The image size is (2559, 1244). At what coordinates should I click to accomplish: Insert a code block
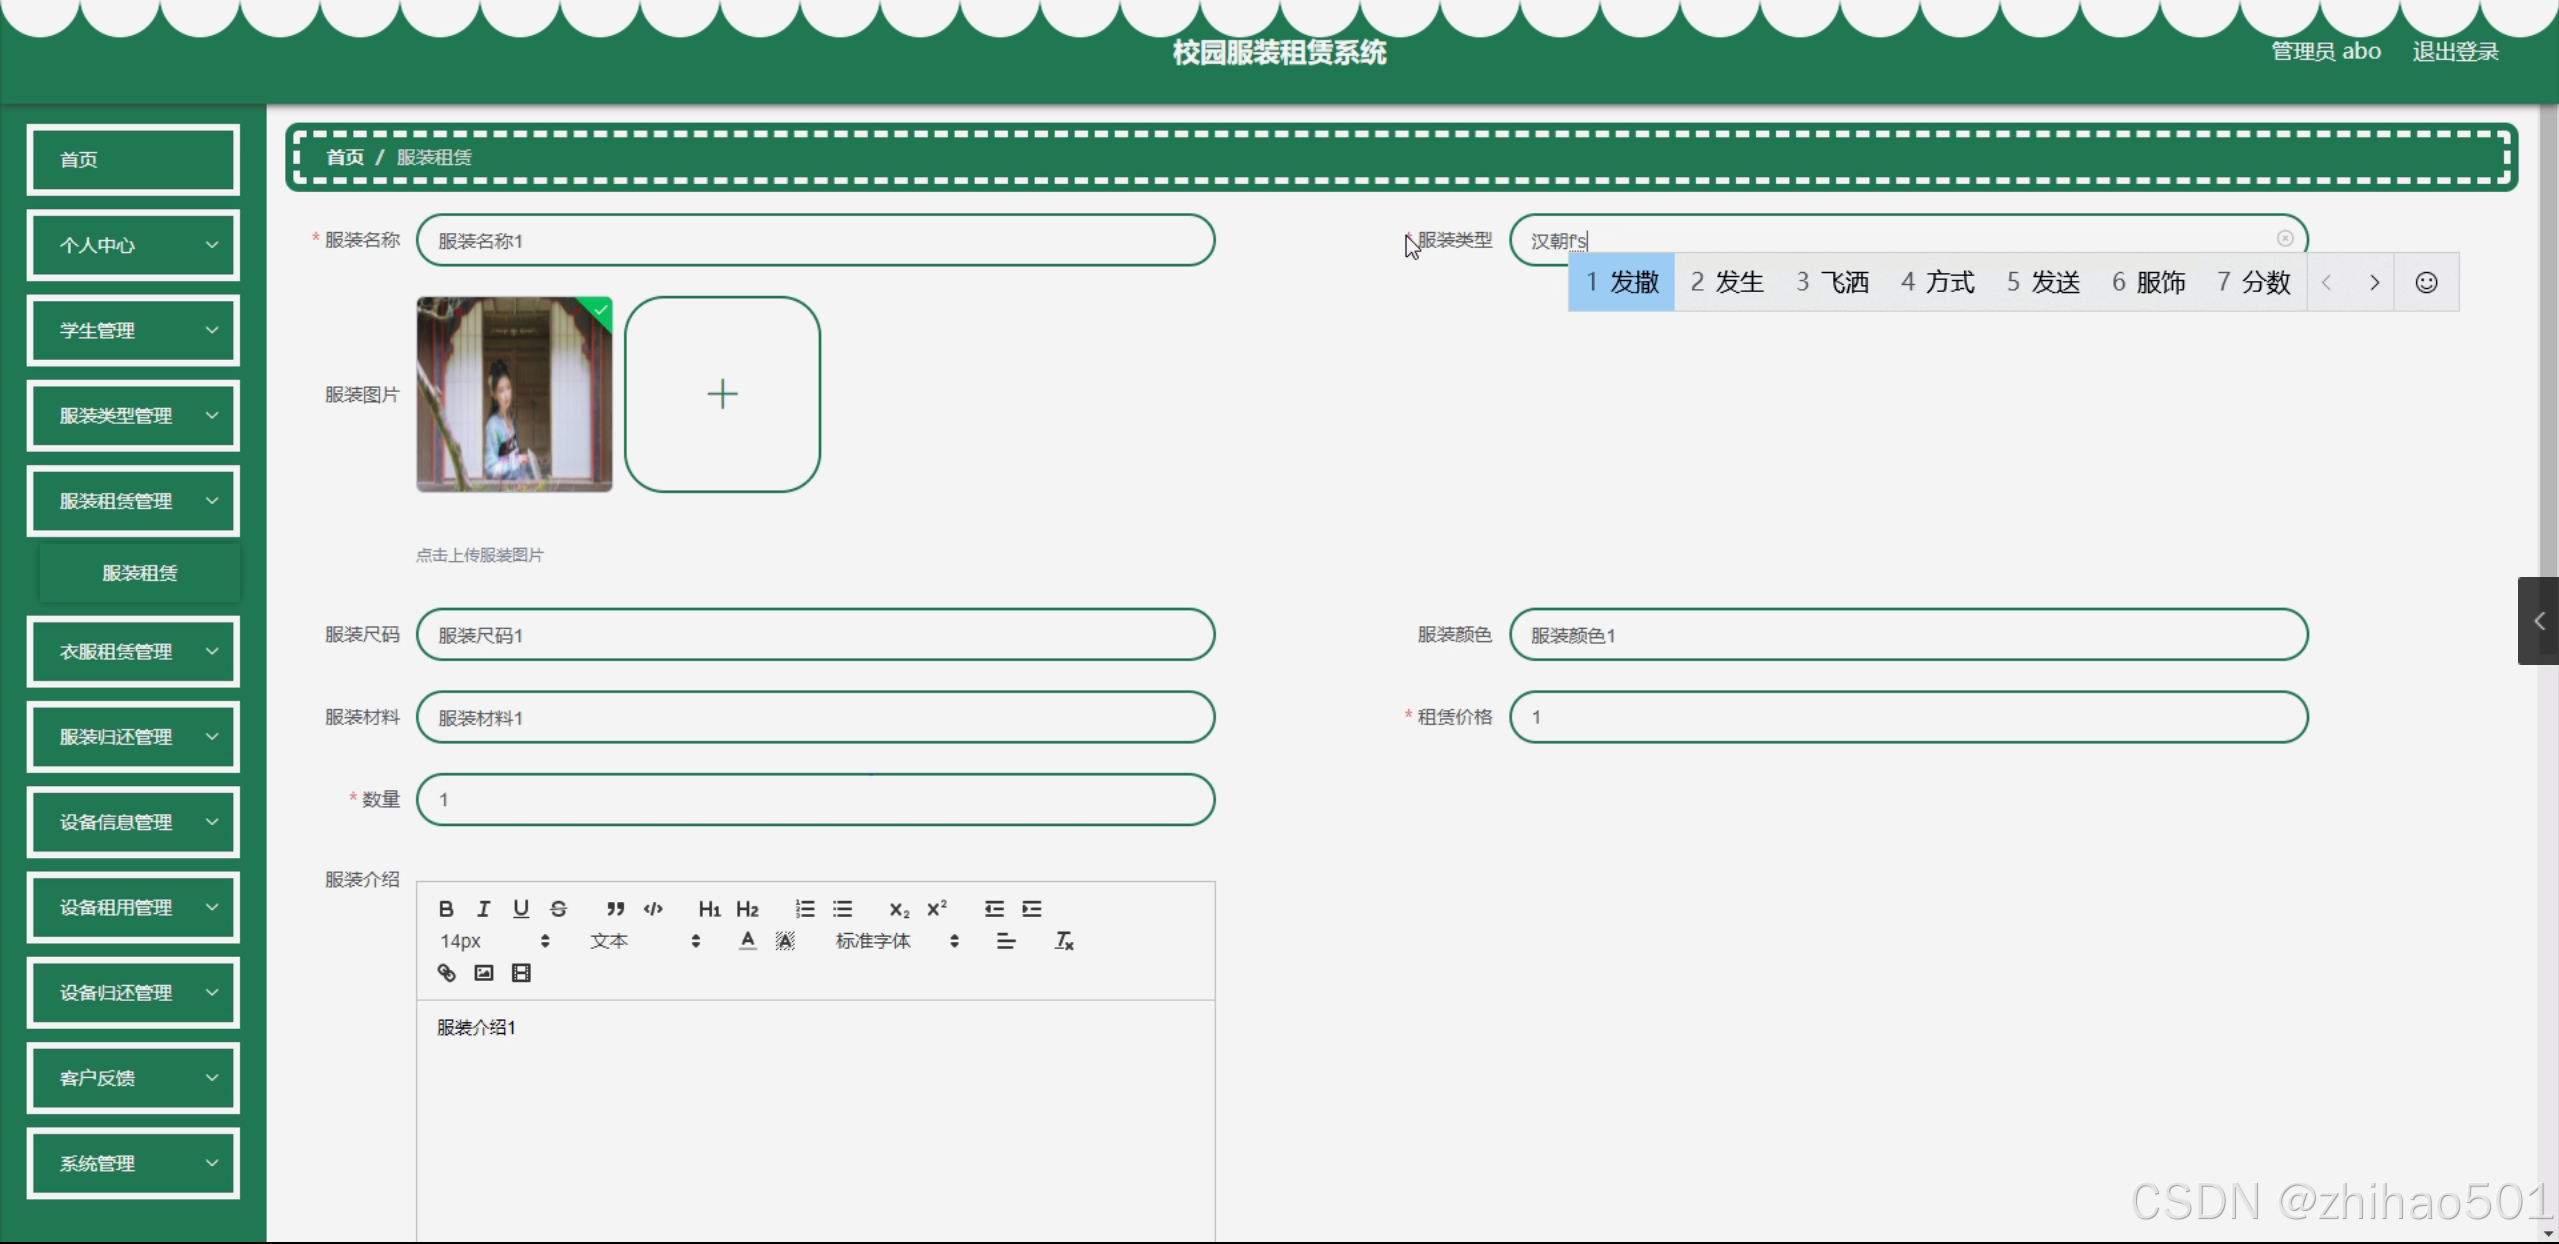coord(653,909)
